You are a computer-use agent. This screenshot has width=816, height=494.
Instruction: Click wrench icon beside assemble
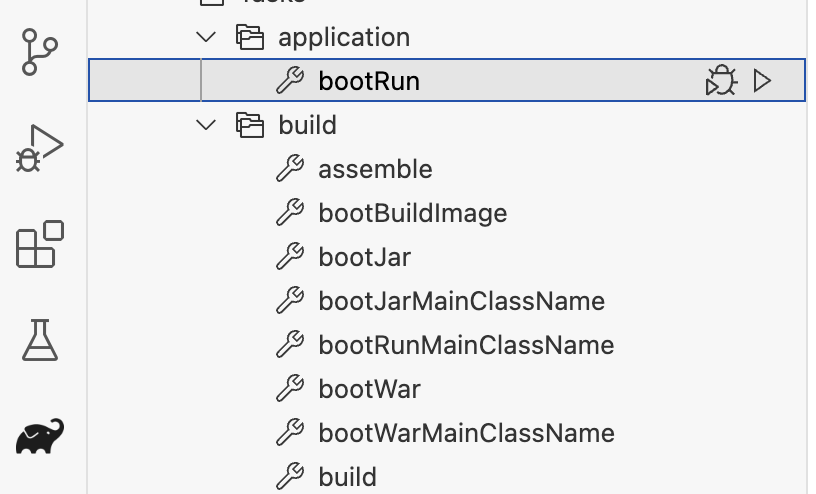coord(290,169)
